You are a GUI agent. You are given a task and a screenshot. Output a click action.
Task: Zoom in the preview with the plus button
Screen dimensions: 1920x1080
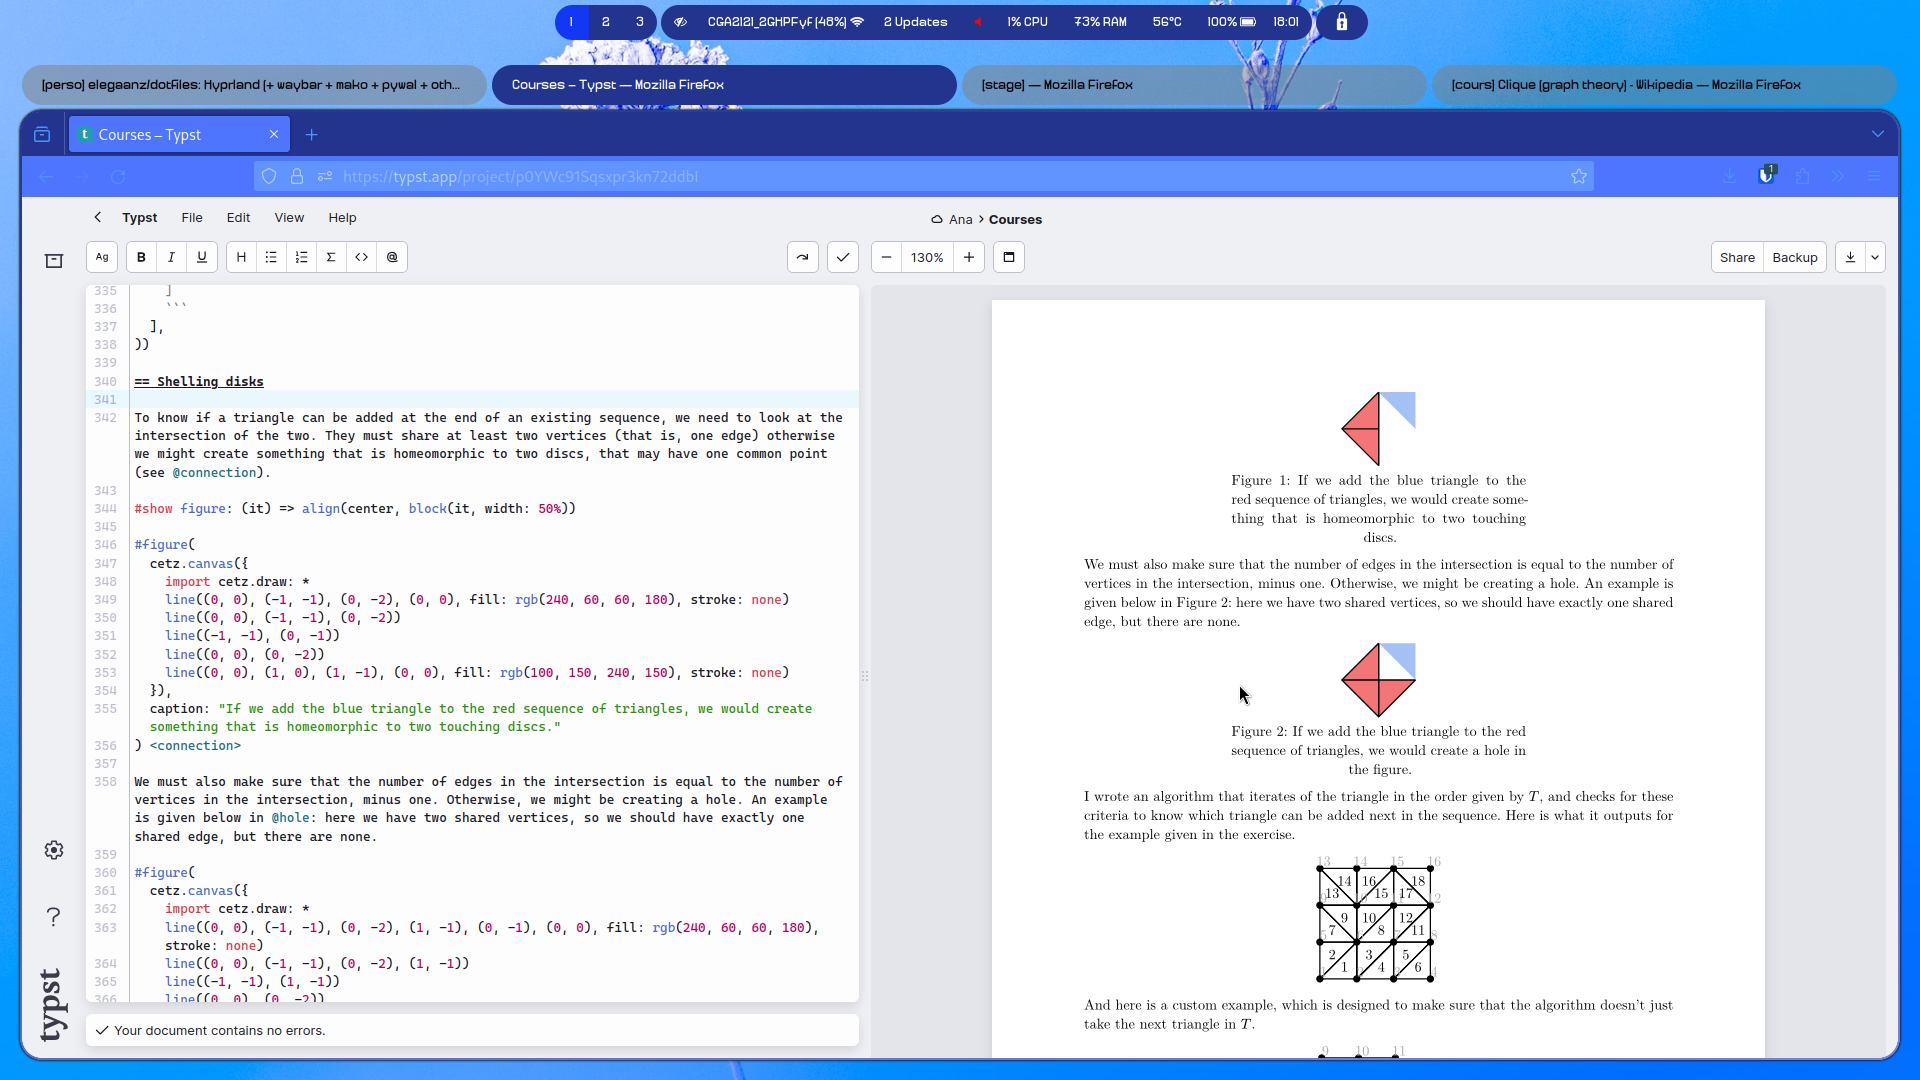(x=969, y=257)
